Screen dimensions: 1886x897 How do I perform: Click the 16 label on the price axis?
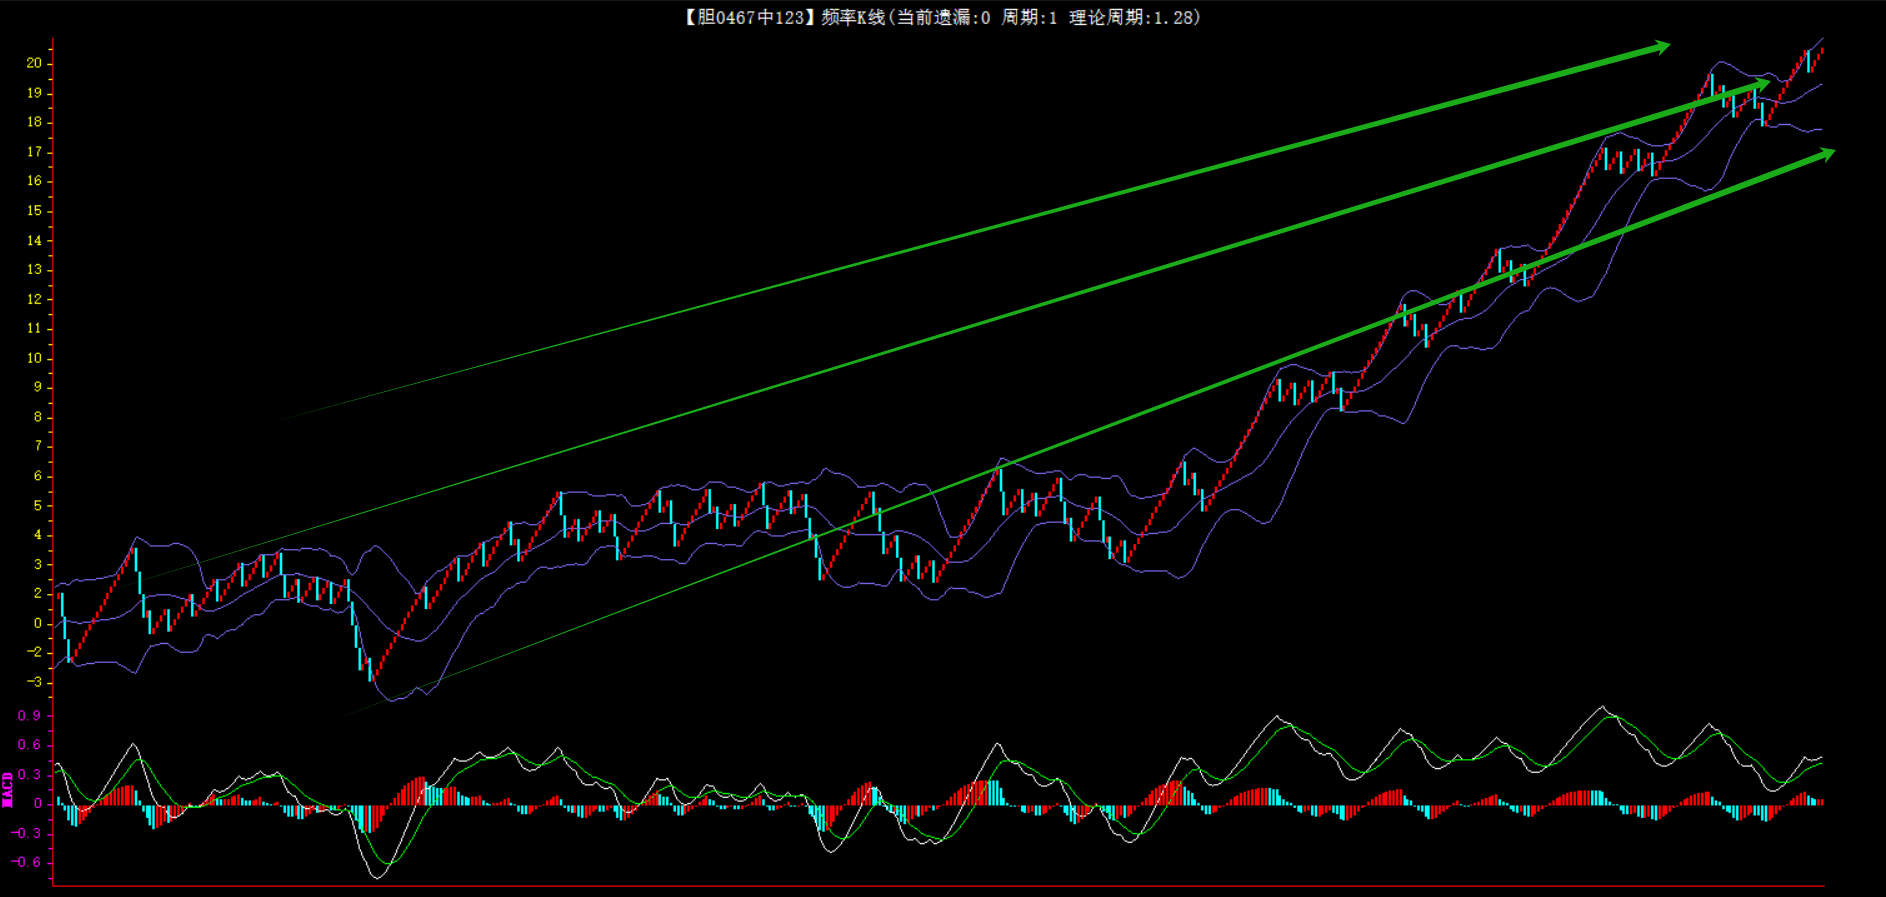point(34,181)
